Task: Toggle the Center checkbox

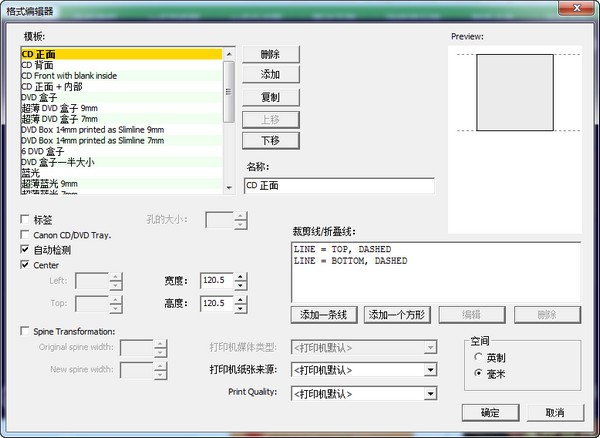Action: point(25,266)
